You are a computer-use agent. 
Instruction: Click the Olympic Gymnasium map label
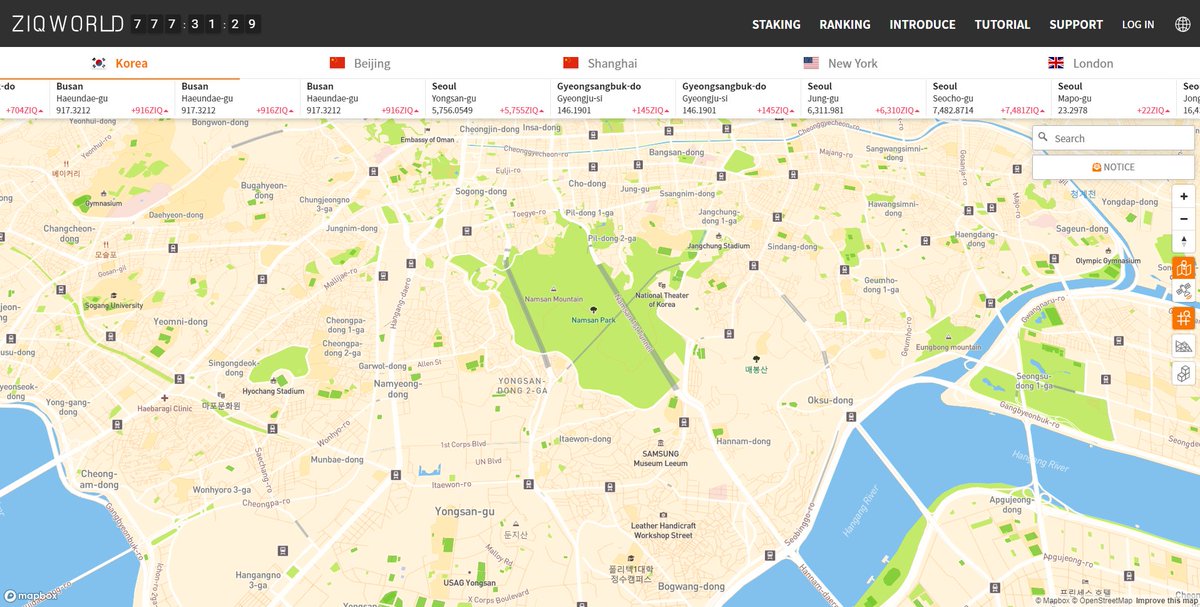coord(1107,261)
